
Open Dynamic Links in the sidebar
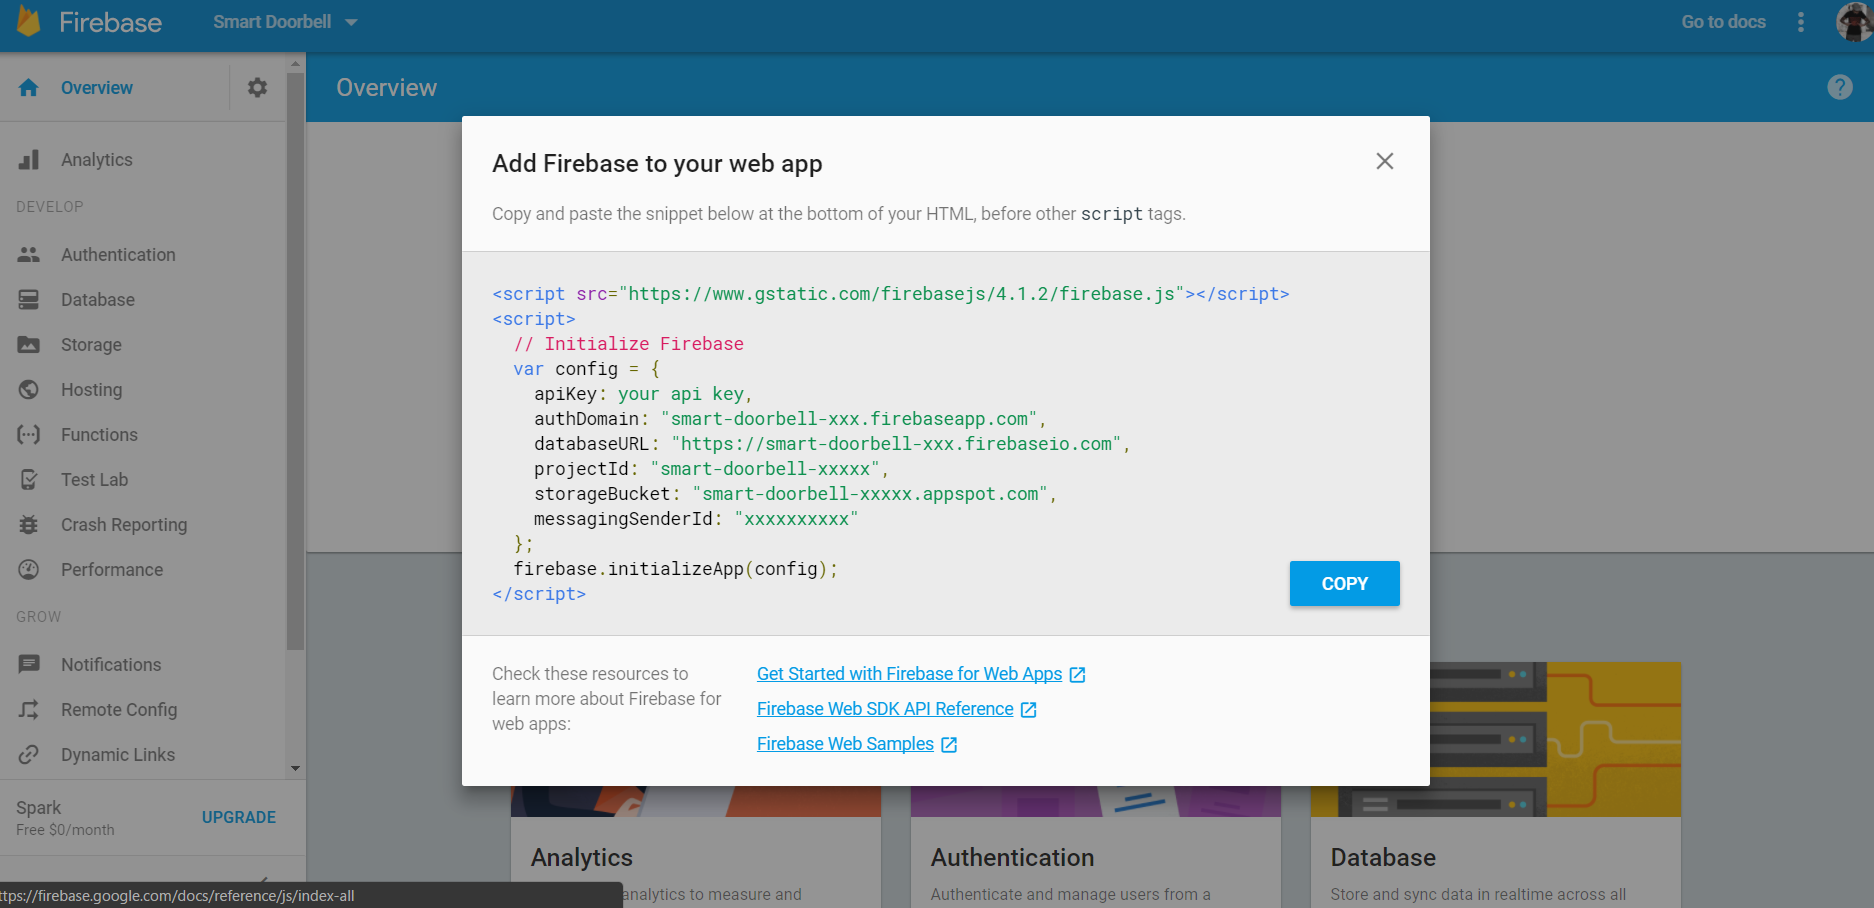pyautogui.click(x=118, y=755)
